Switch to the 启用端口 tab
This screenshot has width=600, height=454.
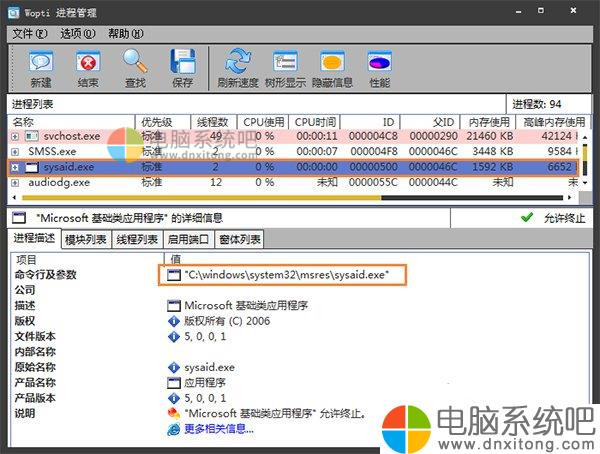tap(189, 240)
